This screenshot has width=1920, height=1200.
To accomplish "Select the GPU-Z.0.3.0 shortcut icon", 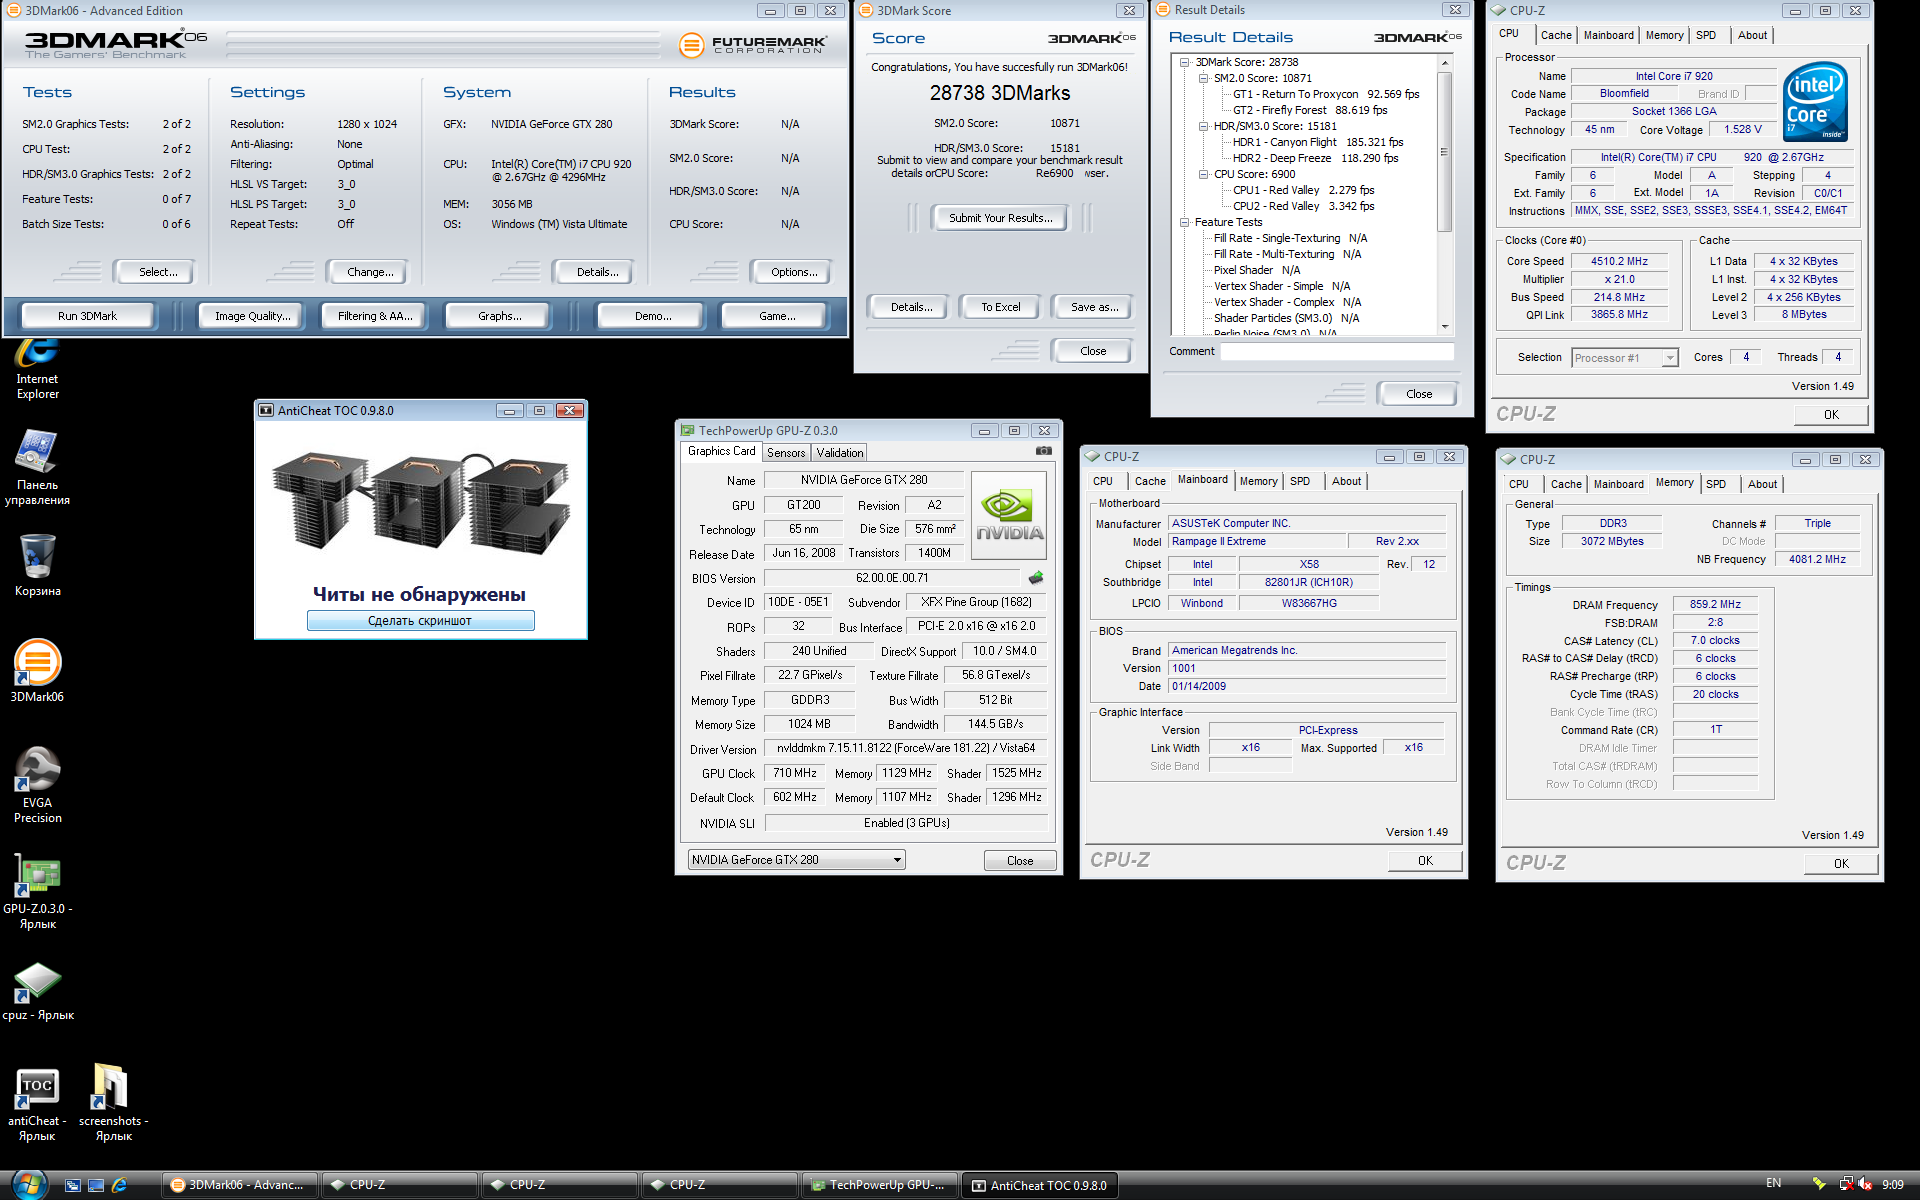I will (x=37, y=892).
